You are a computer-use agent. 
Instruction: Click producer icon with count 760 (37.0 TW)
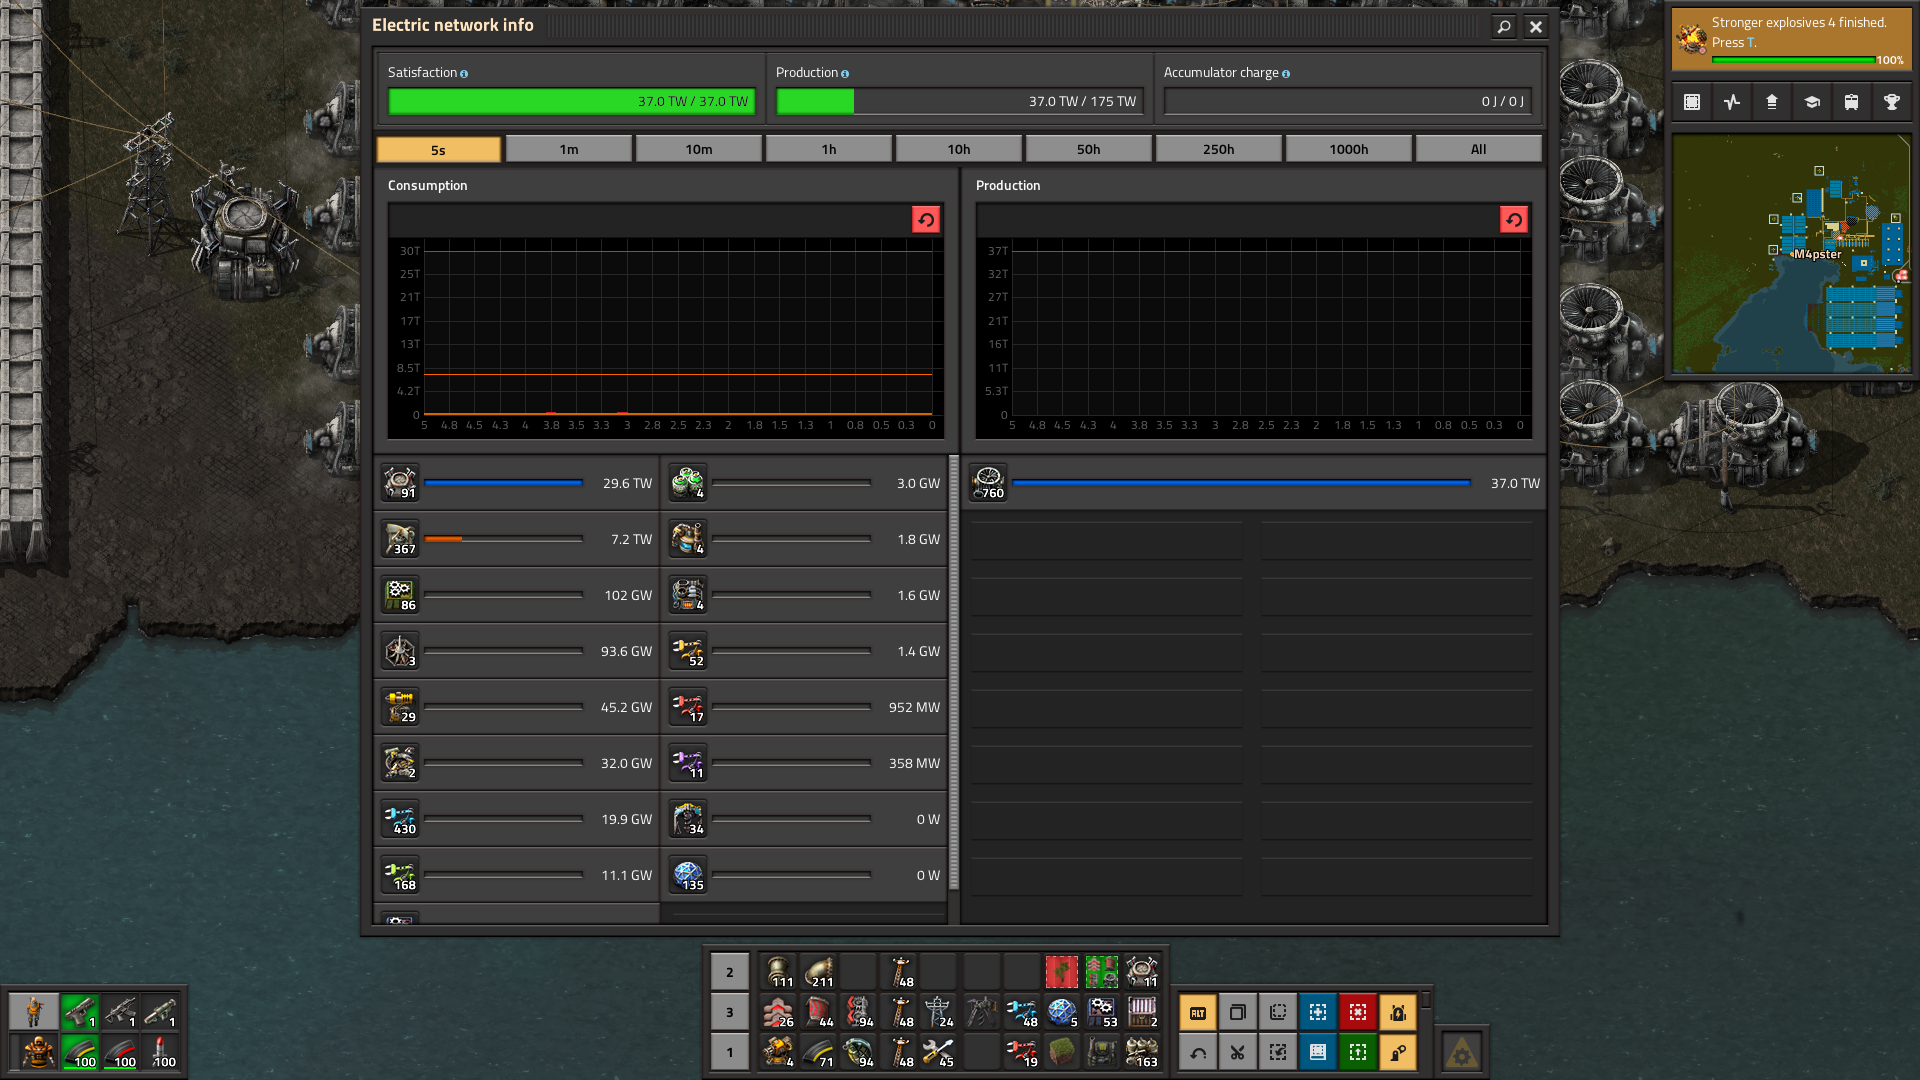point(988,483)
